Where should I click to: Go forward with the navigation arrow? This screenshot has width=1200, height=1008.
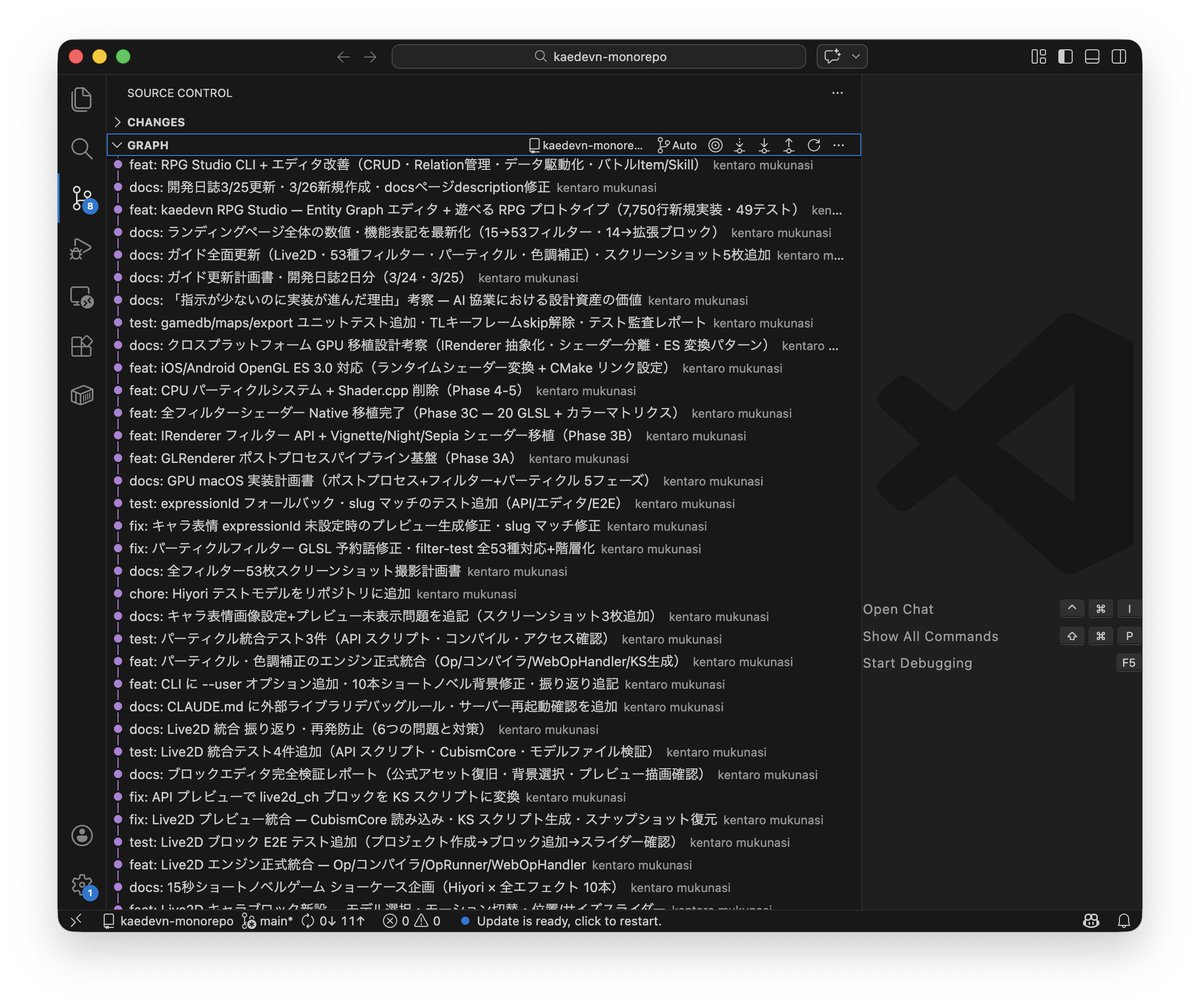point(371,57)
